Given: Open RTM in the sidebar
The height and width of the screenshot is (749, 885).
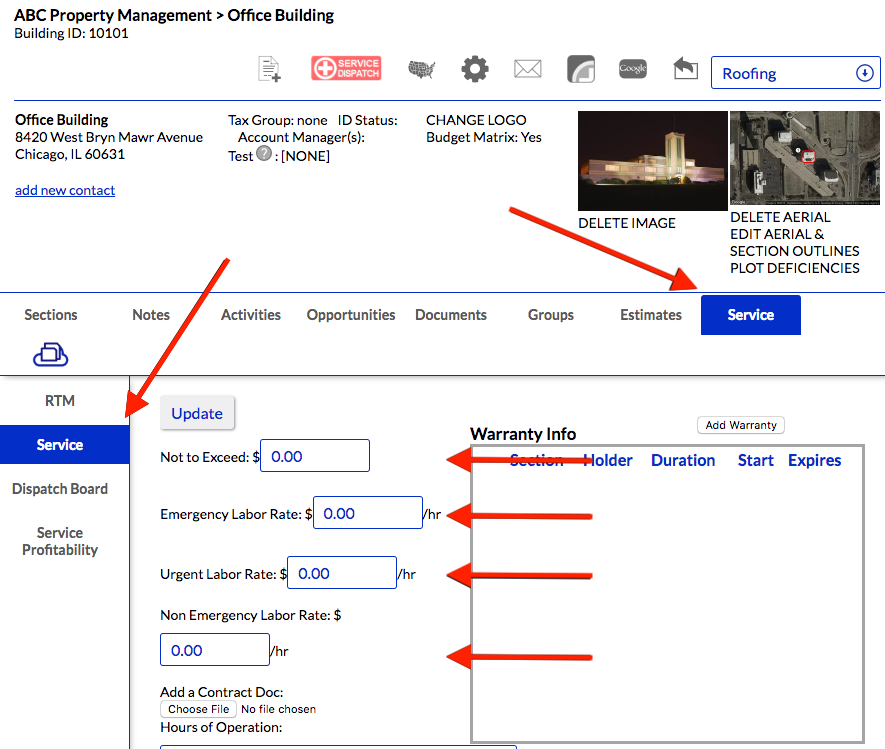Looking at the screenshot, I should tap(60, 401).
